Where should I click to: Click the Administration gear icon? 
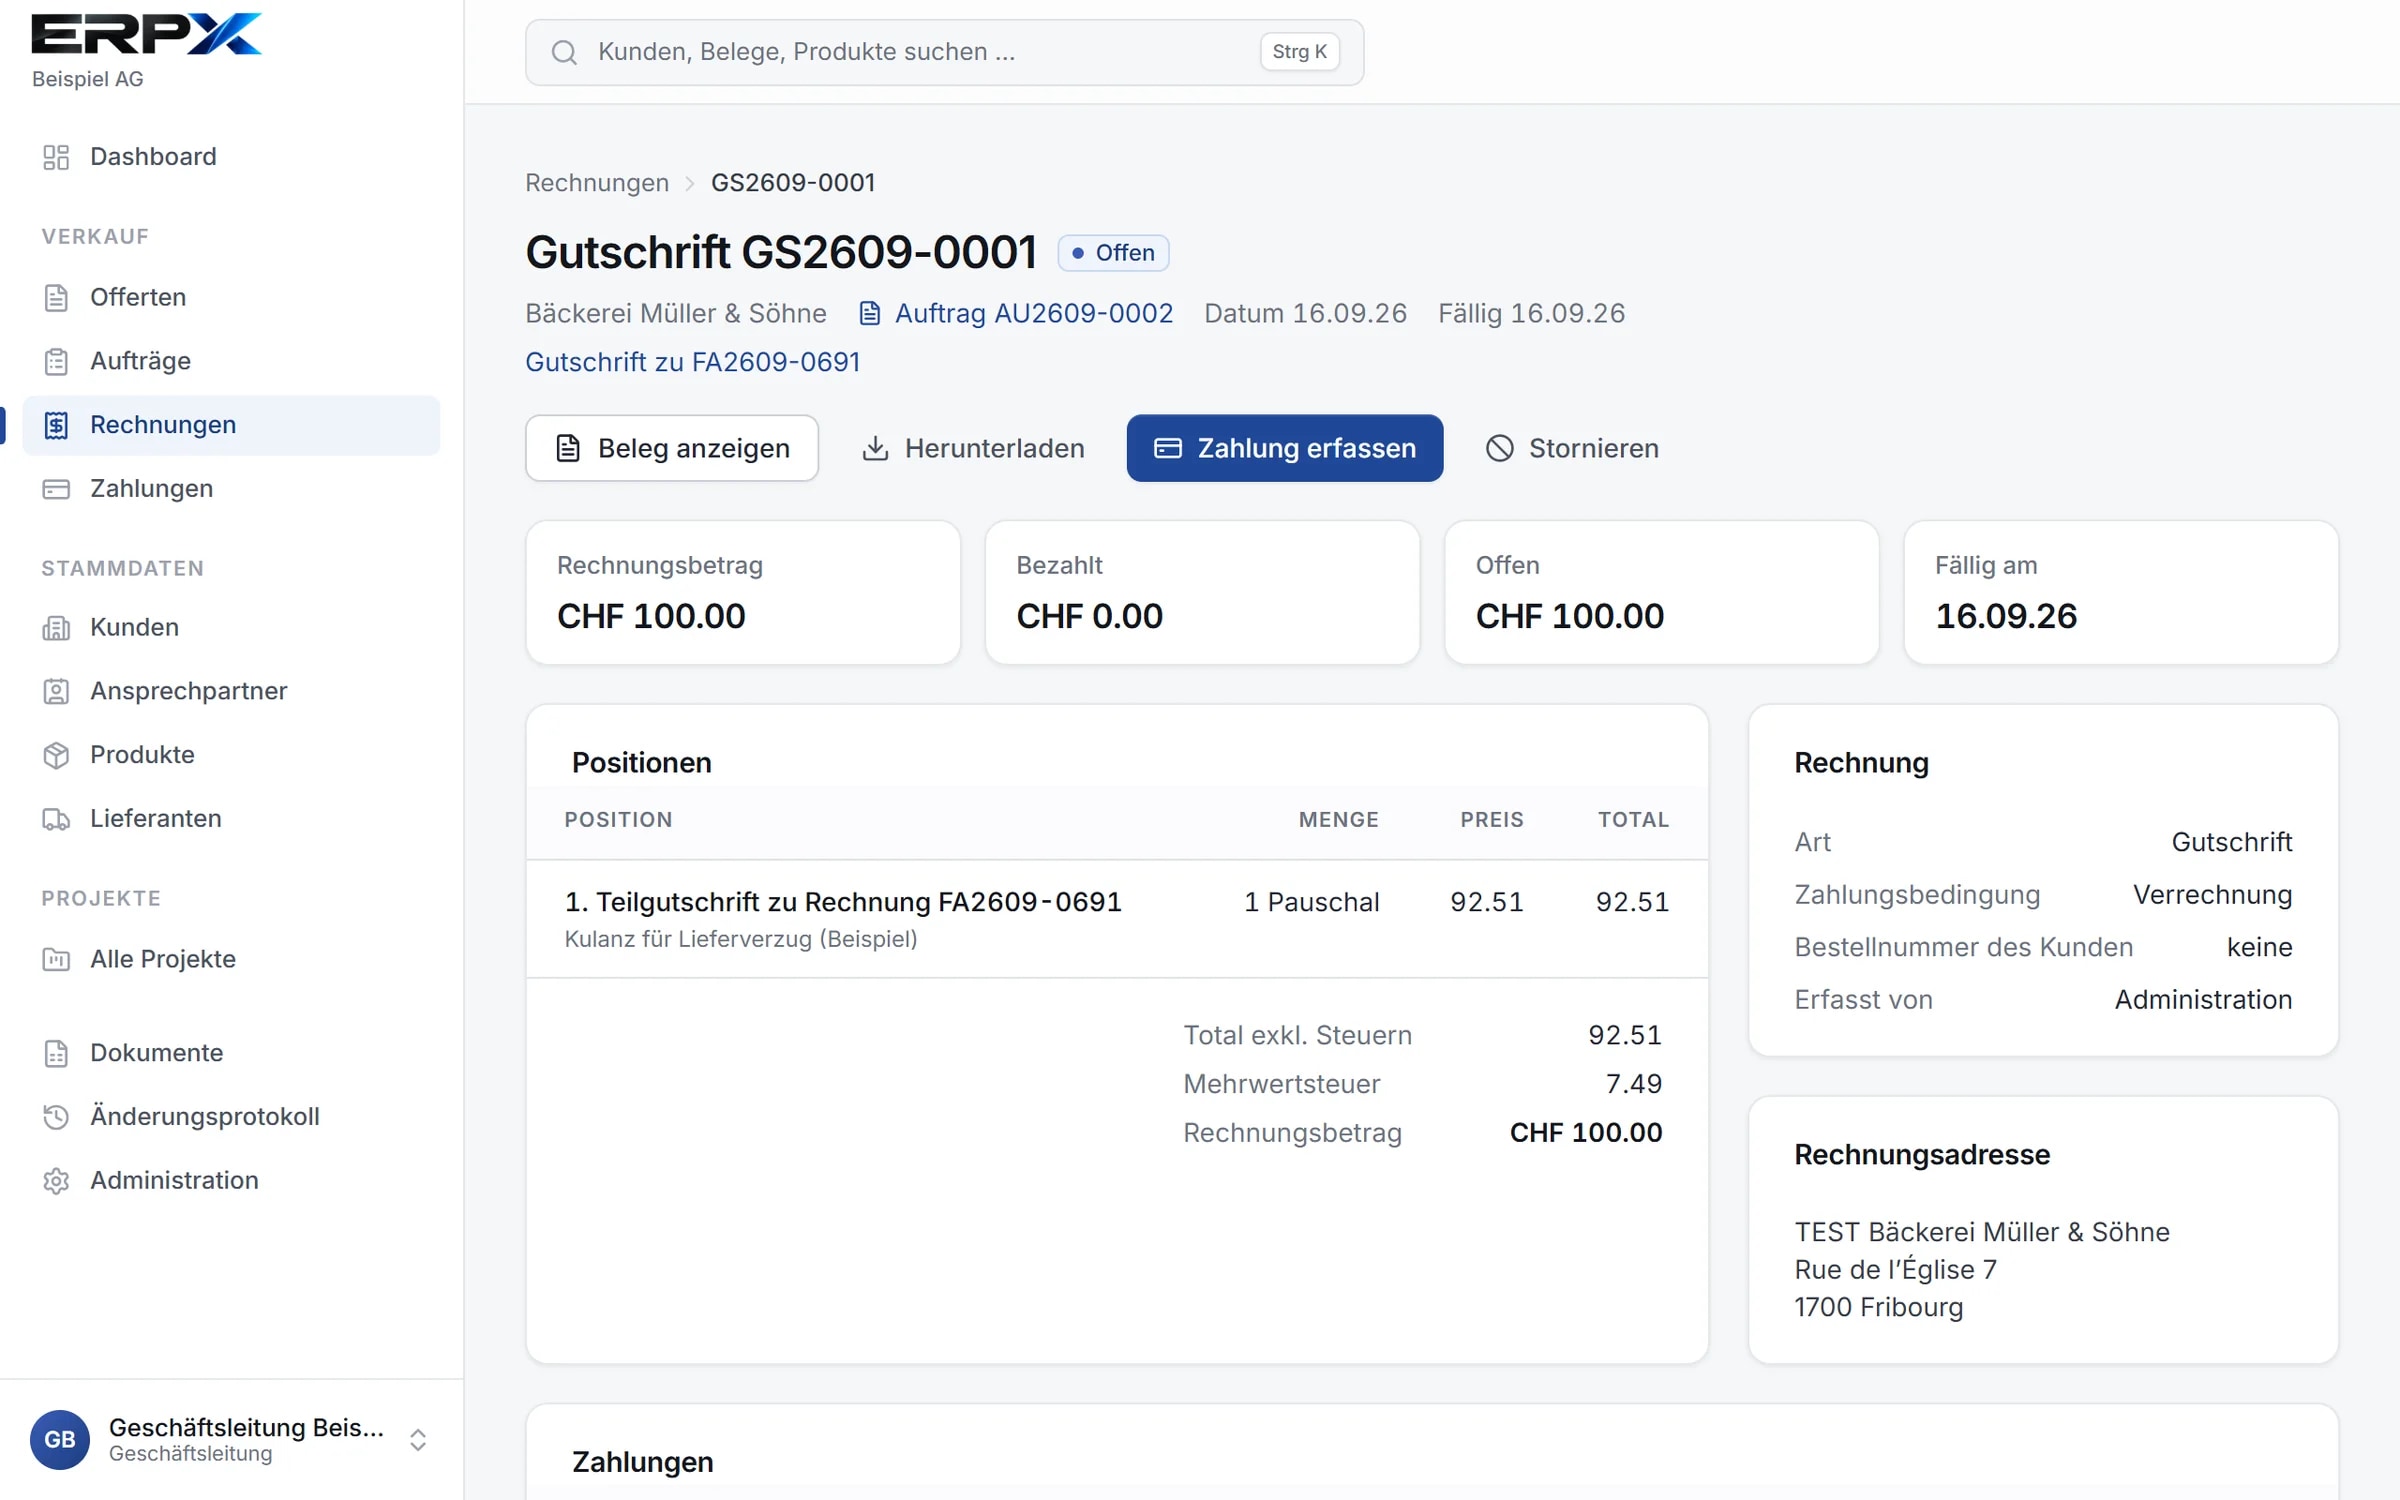(x=56, y=1181)
